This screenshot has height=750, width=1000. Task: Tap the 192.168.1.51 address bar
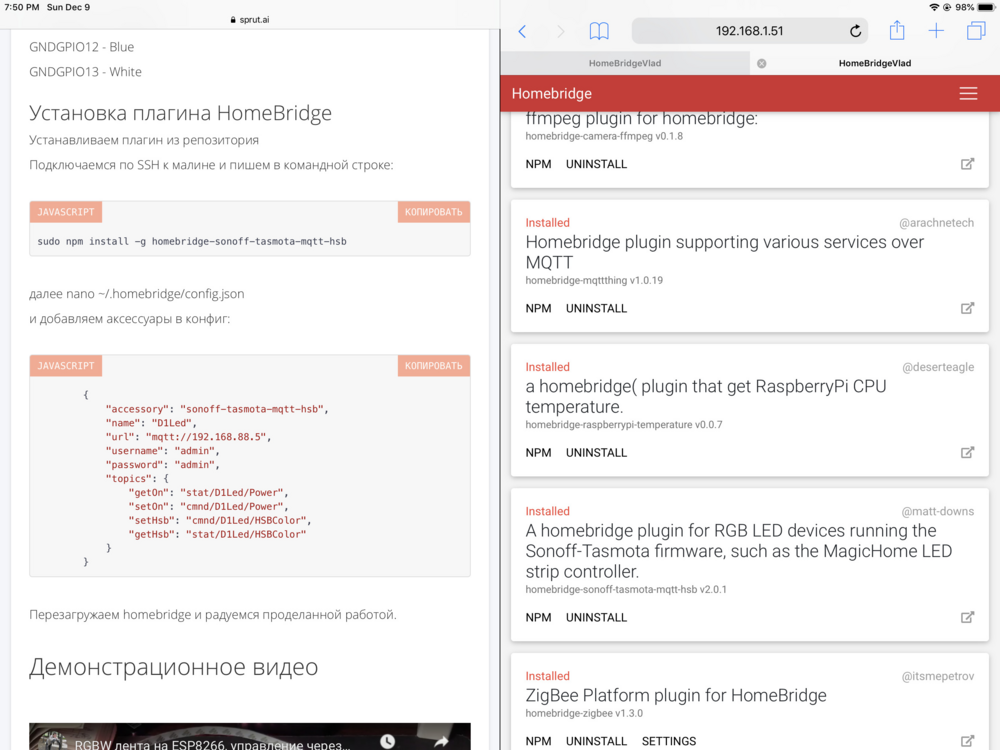point(749,31)
